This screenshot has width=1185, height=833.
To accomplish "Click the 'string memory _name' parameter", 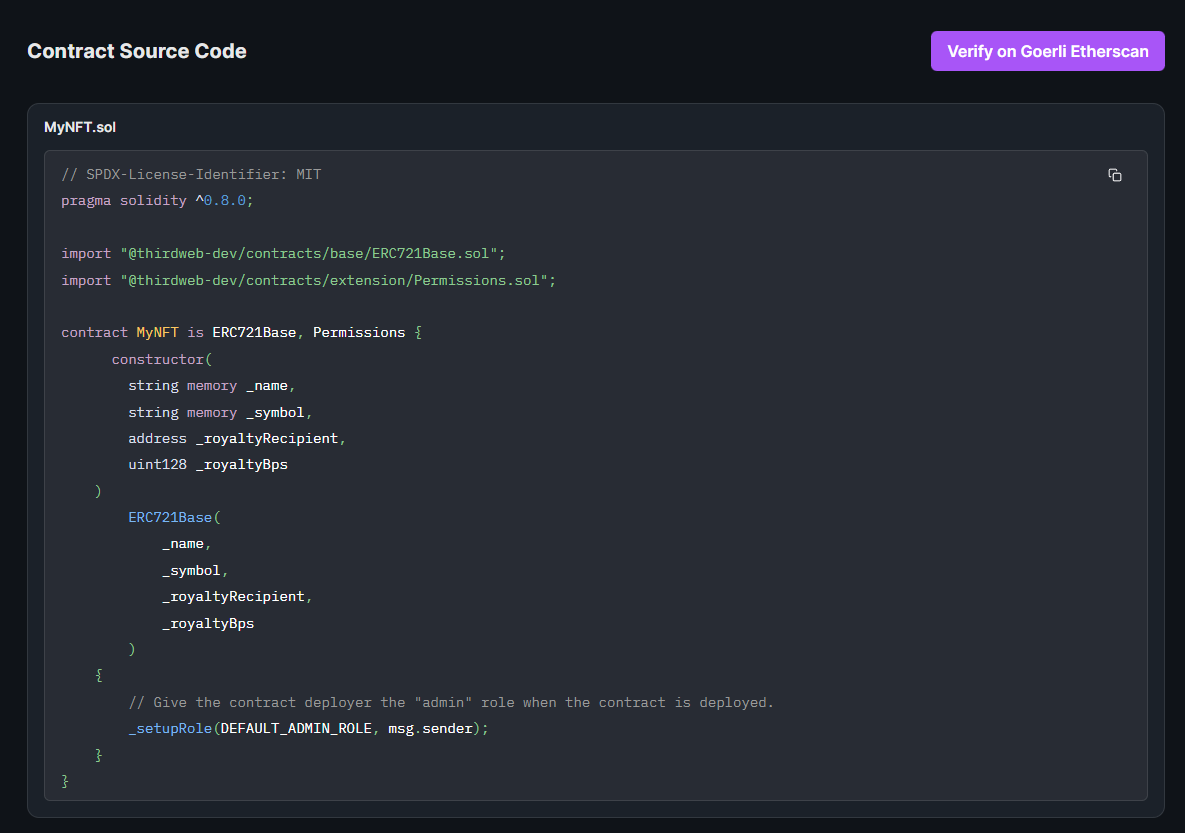I will point(212,386).
